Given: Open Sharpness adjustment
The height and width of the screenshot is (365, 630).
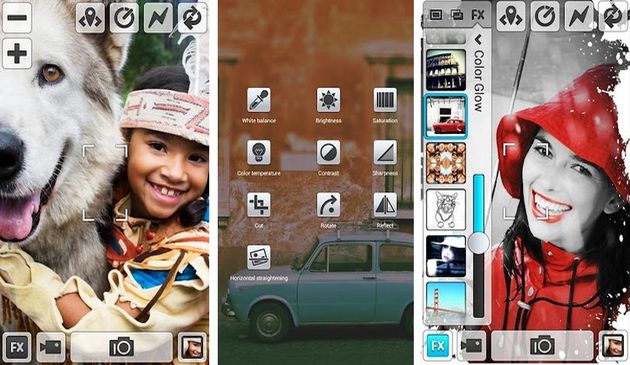Looking at the screenshot, I should [x=385, y=152].
